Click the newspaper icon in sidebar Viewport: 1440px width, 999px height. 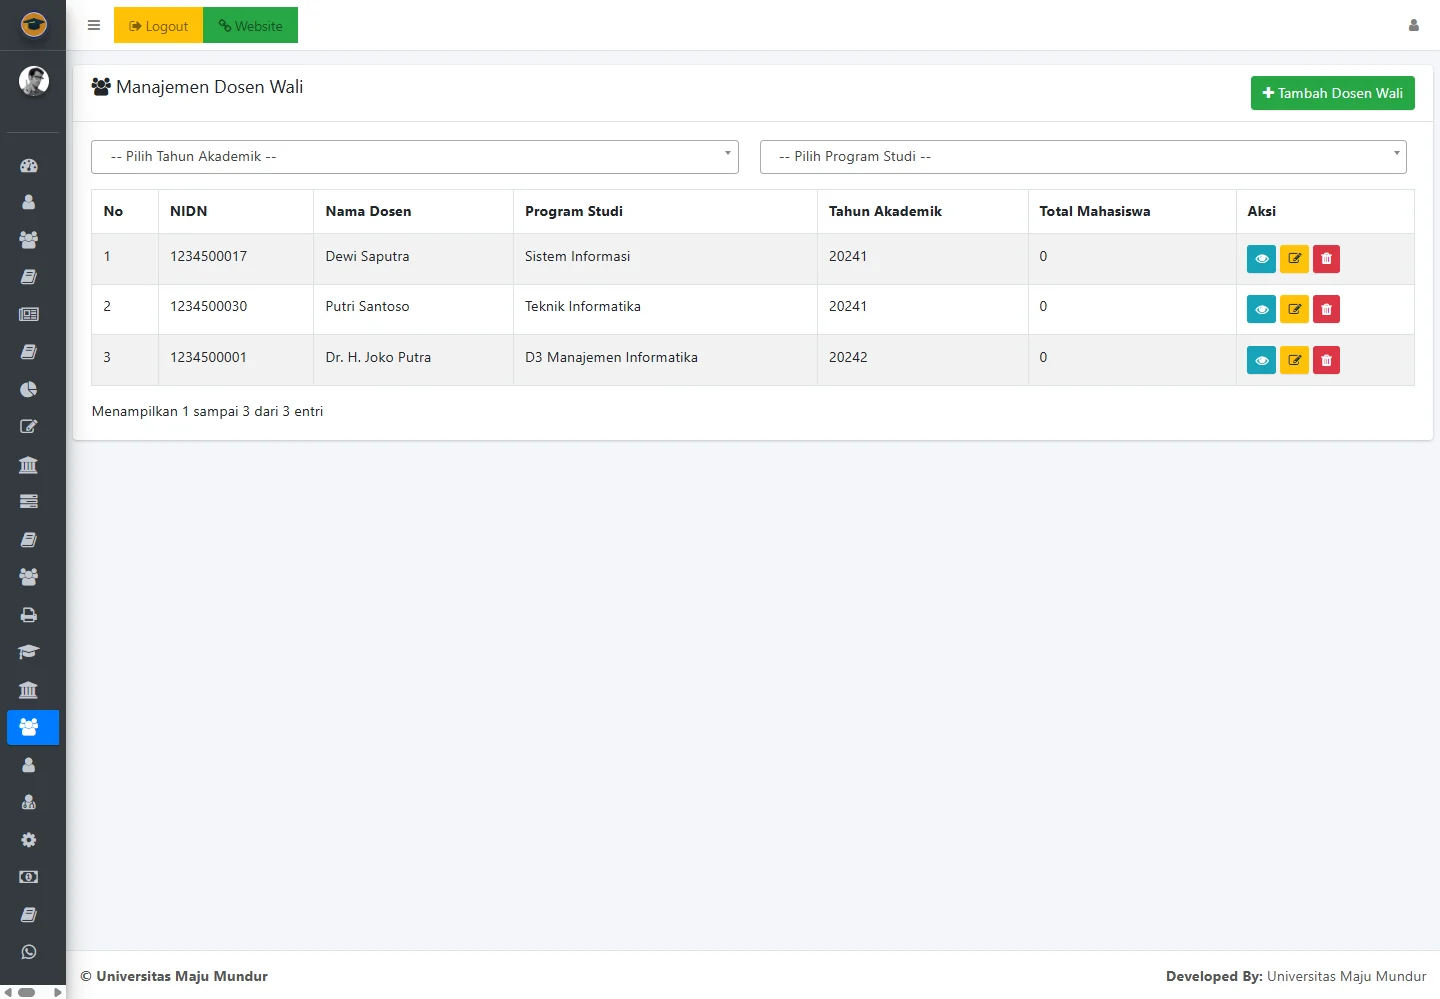click(29, 314)
